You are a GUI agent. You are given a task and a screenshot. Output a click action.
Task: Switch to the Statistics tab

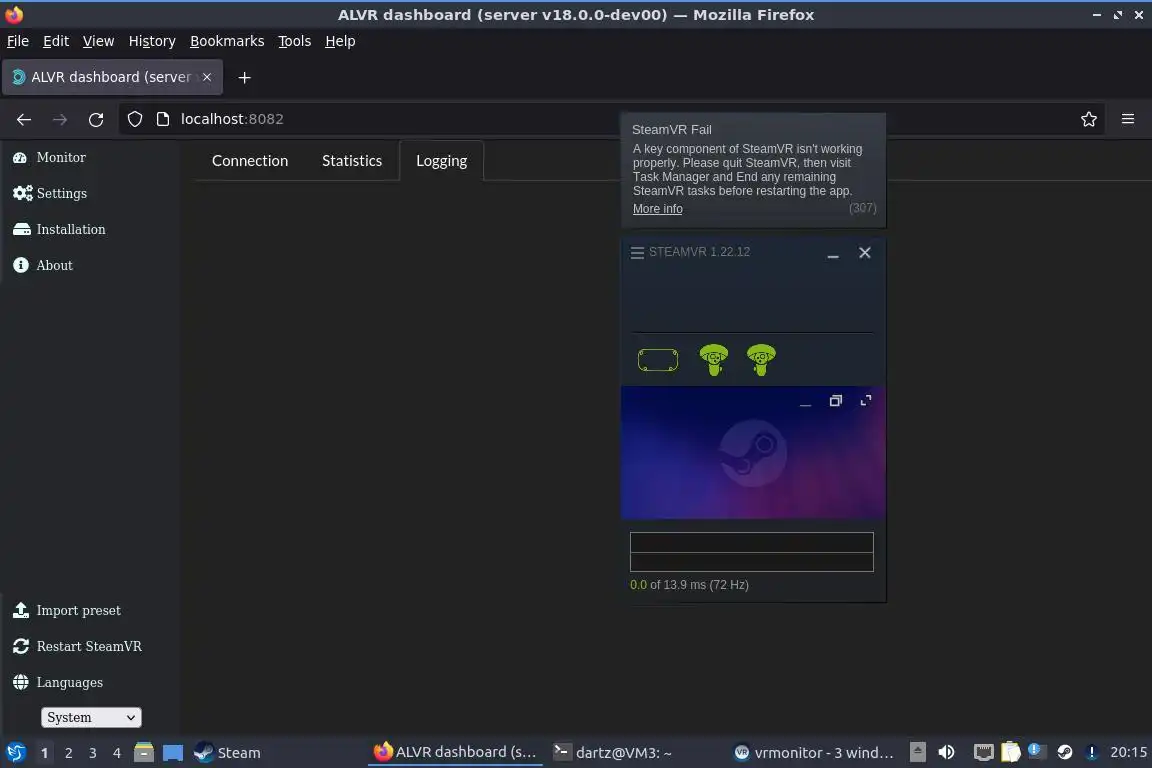click(352, 161)
